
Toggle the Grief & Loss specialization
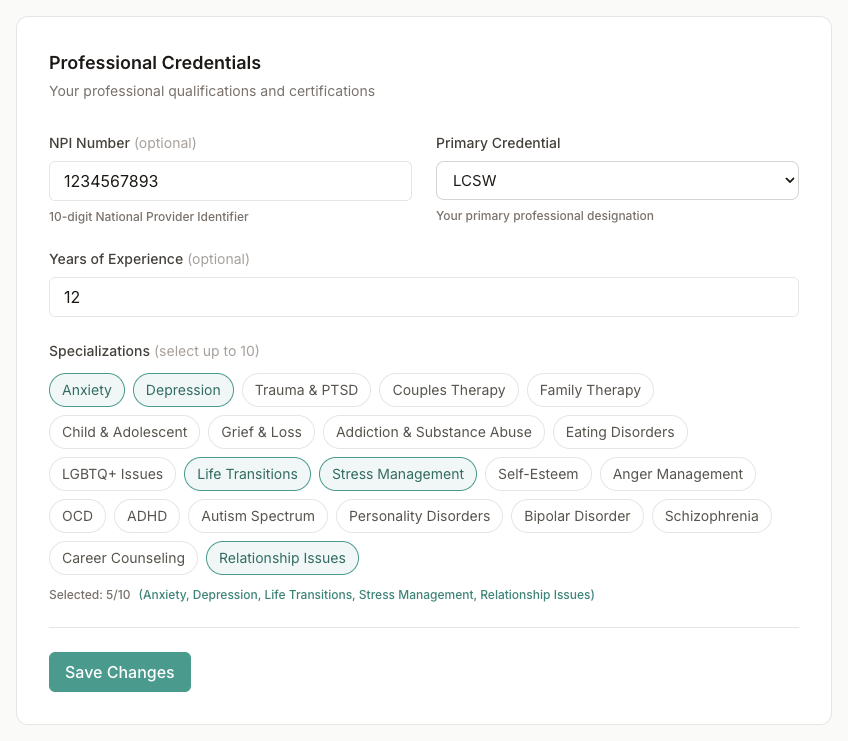[261, 432]
